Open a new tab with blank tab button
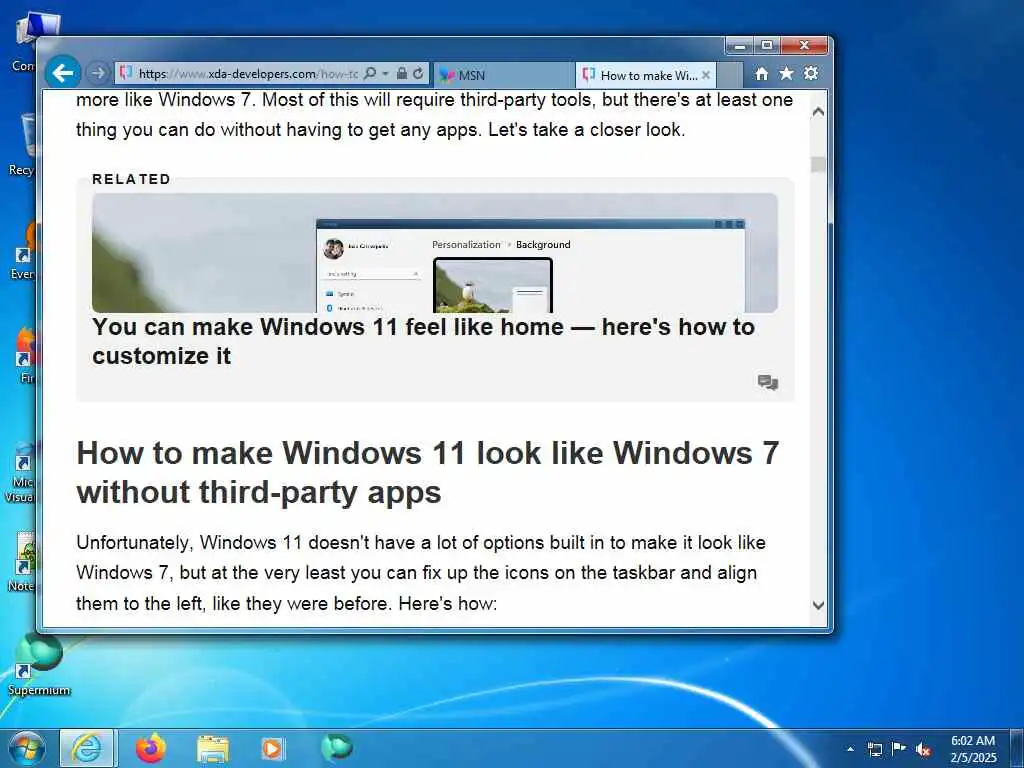The image size is (1024, 768). click(730, 75)
